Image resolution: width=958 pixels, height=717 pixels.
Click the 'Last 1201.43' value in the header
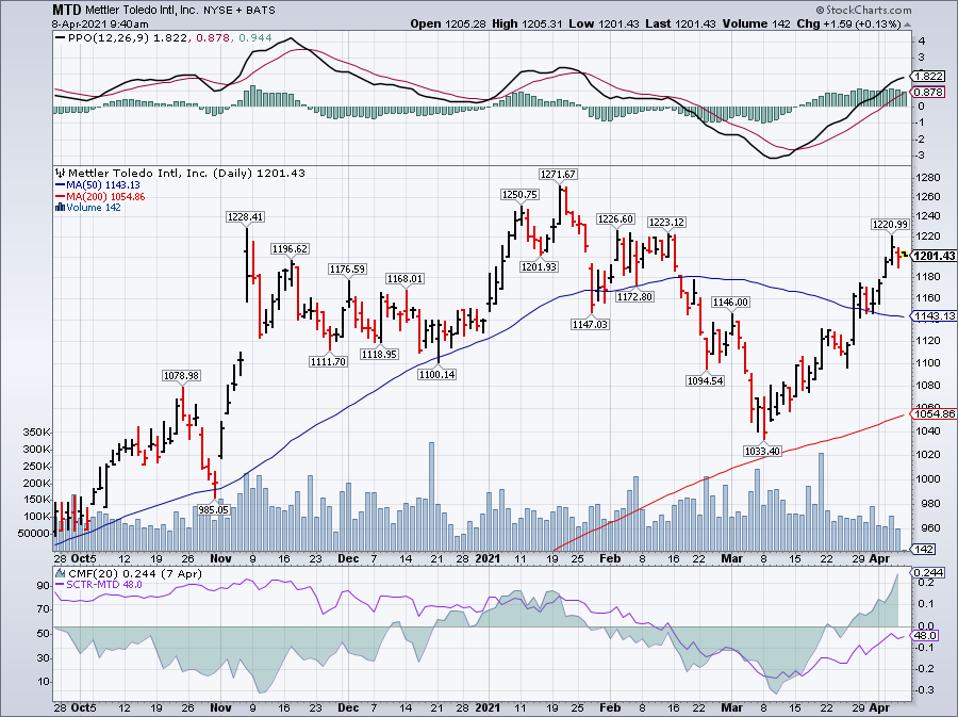(680, 24)
